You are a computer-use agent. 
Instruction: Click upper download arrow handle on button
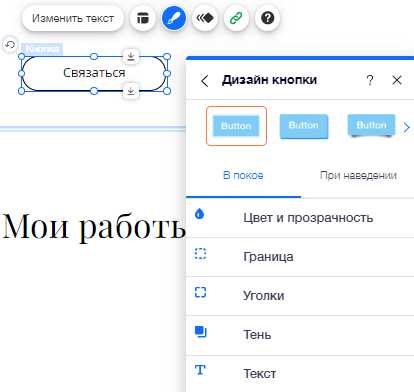pyautogui.click(x=131, y=56)
